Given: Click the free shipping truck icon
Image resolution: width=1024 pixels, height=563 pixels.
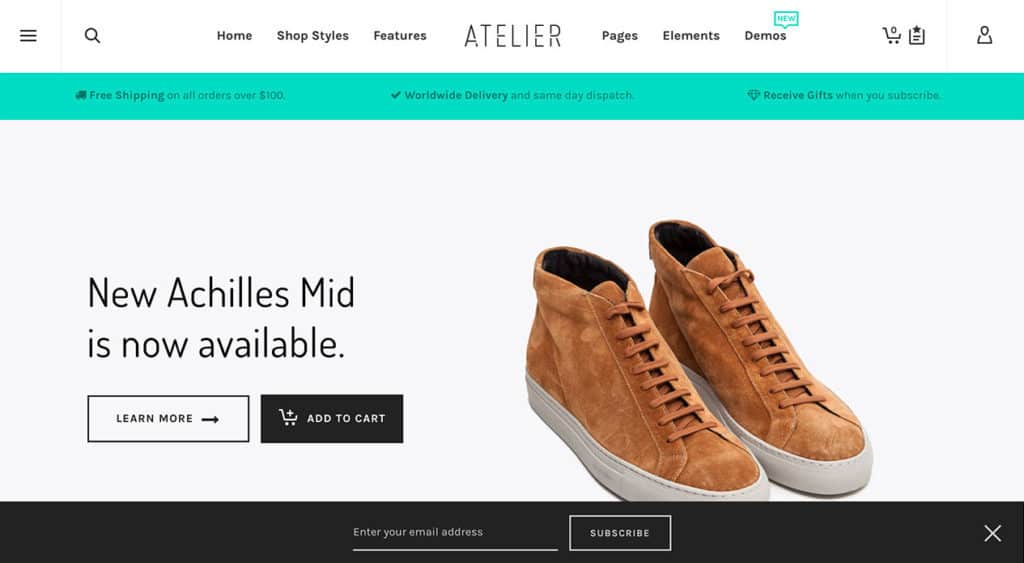Looking at the screenshot, I should [80, 95].
